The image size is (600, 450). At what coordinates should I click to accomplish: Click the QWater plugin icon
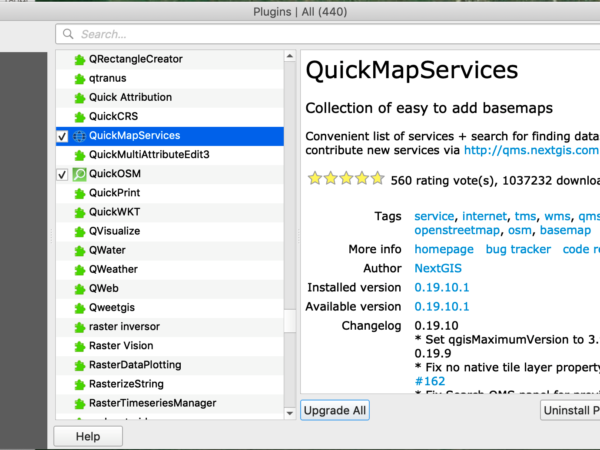pos(80,251)
